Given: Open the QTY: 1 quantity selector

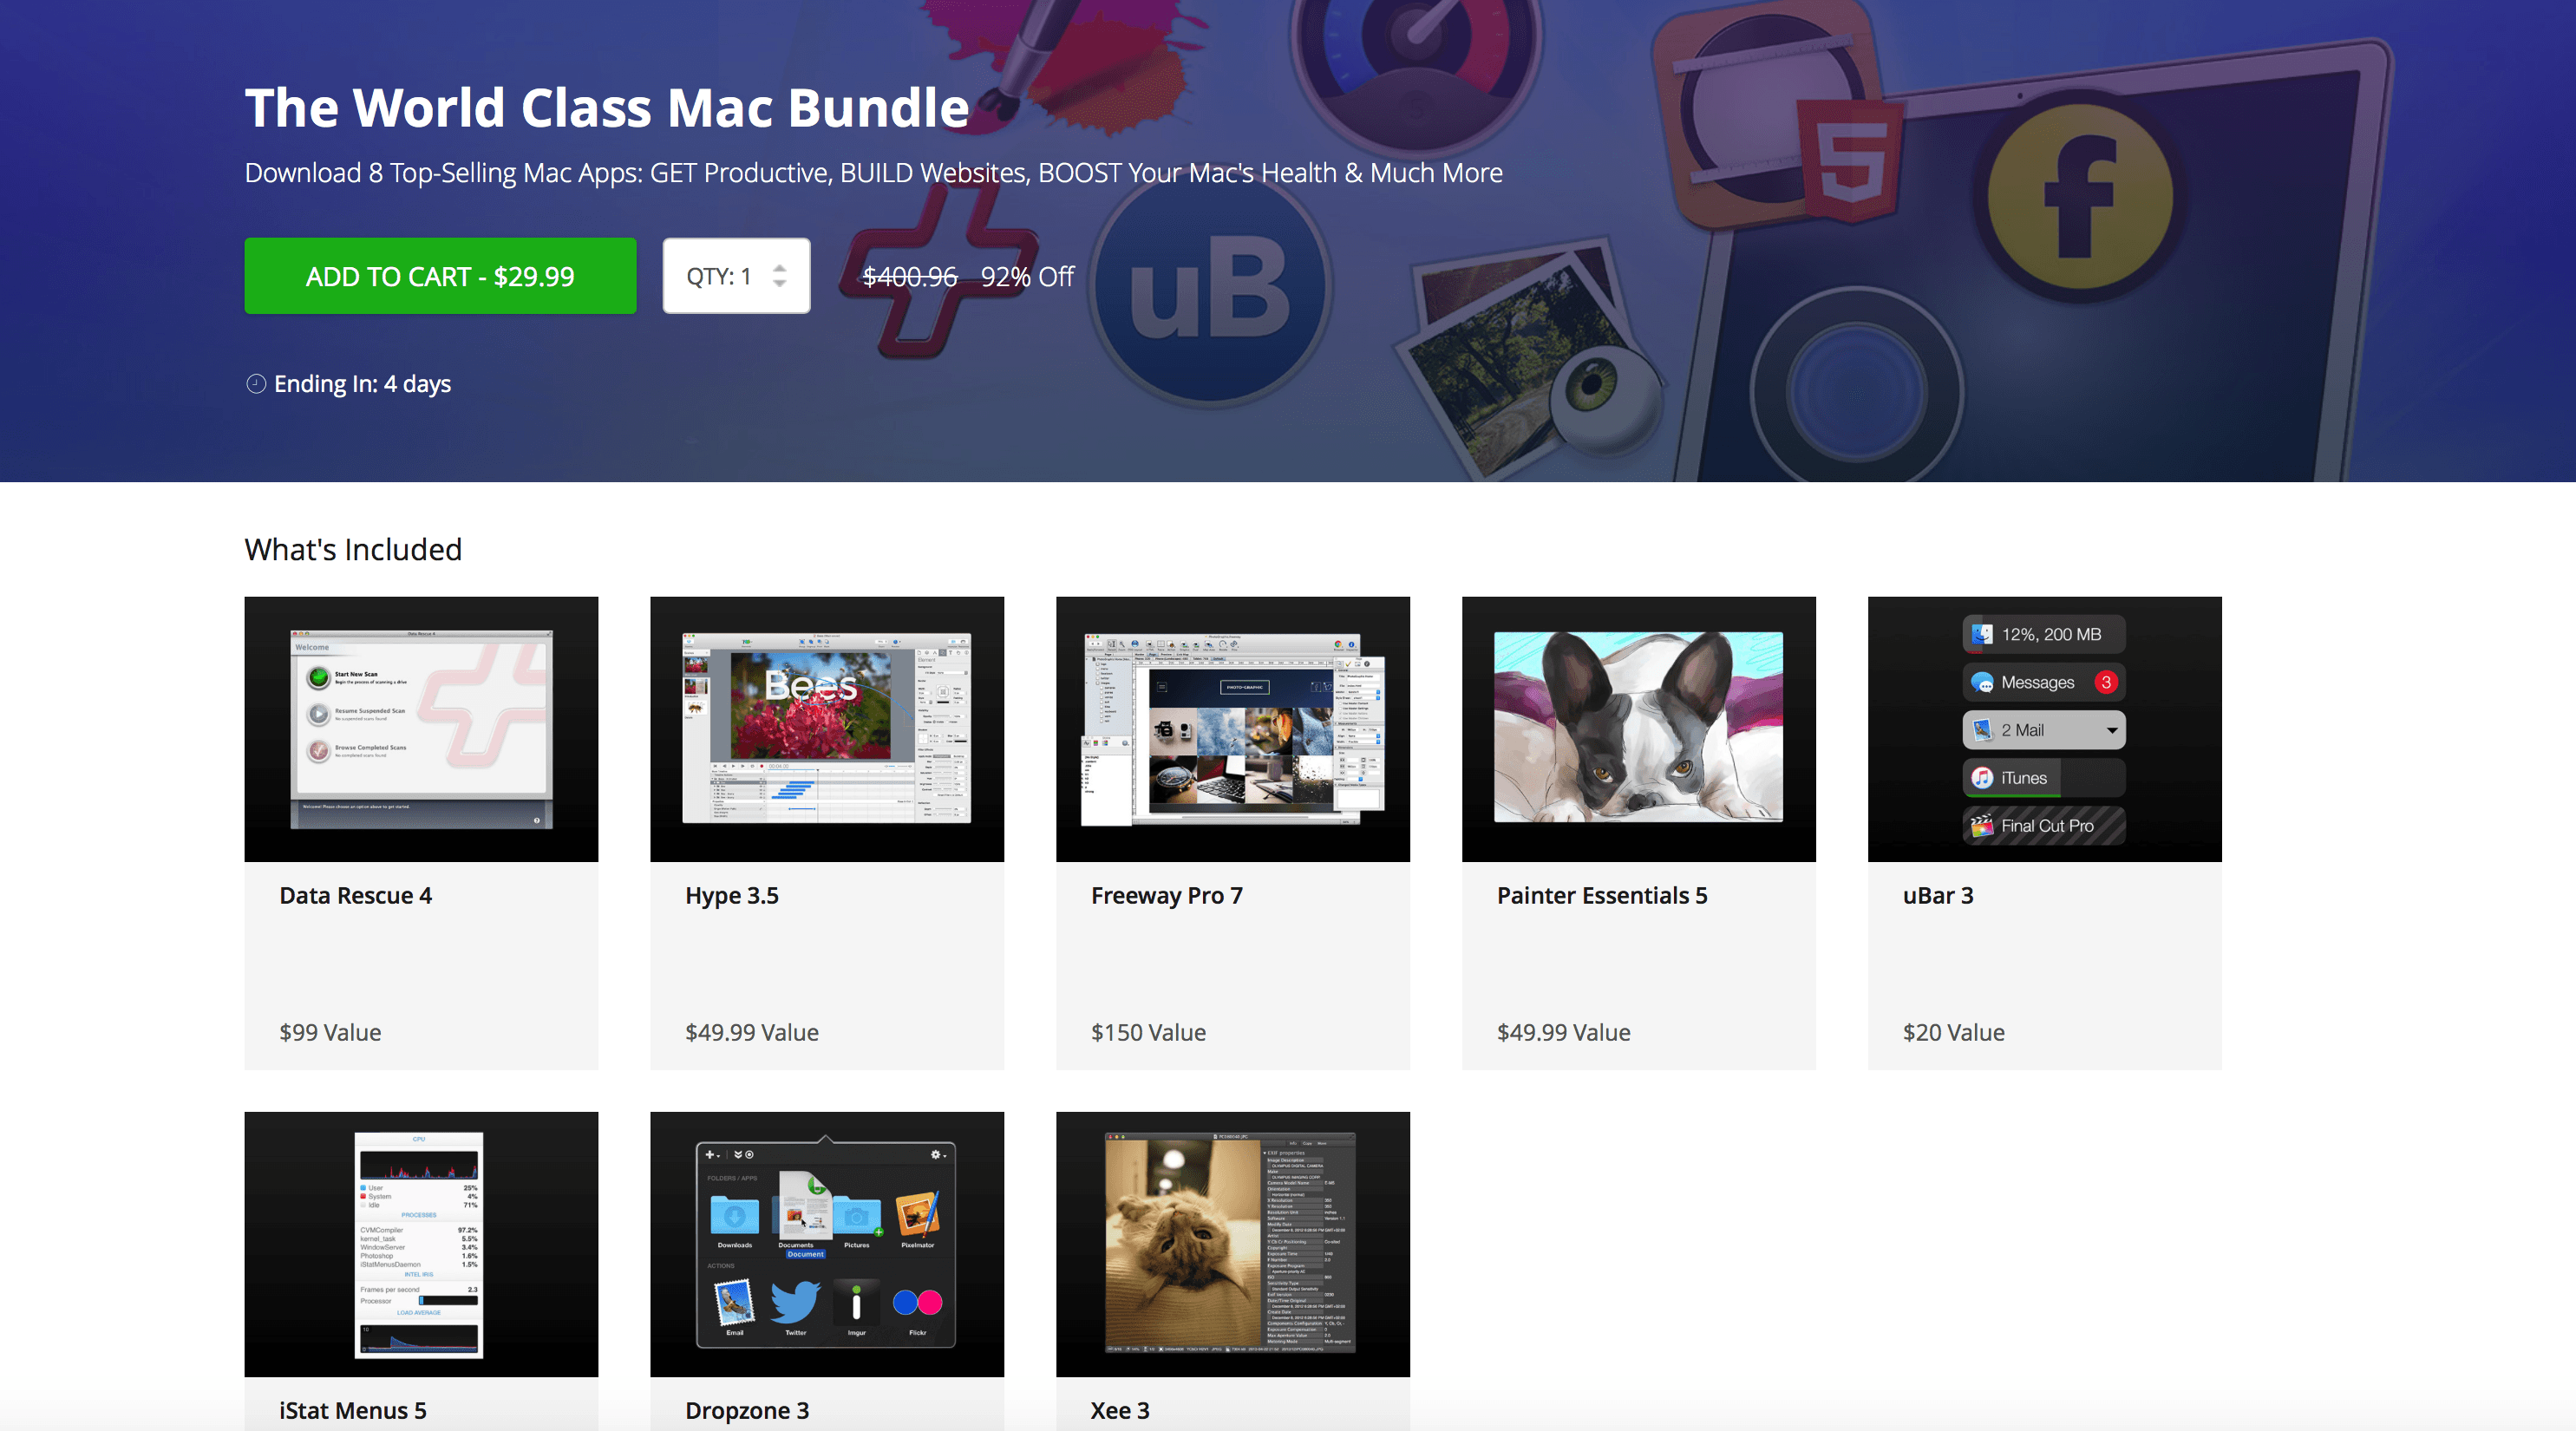Looking at the screenshot, I should point(736,276).
